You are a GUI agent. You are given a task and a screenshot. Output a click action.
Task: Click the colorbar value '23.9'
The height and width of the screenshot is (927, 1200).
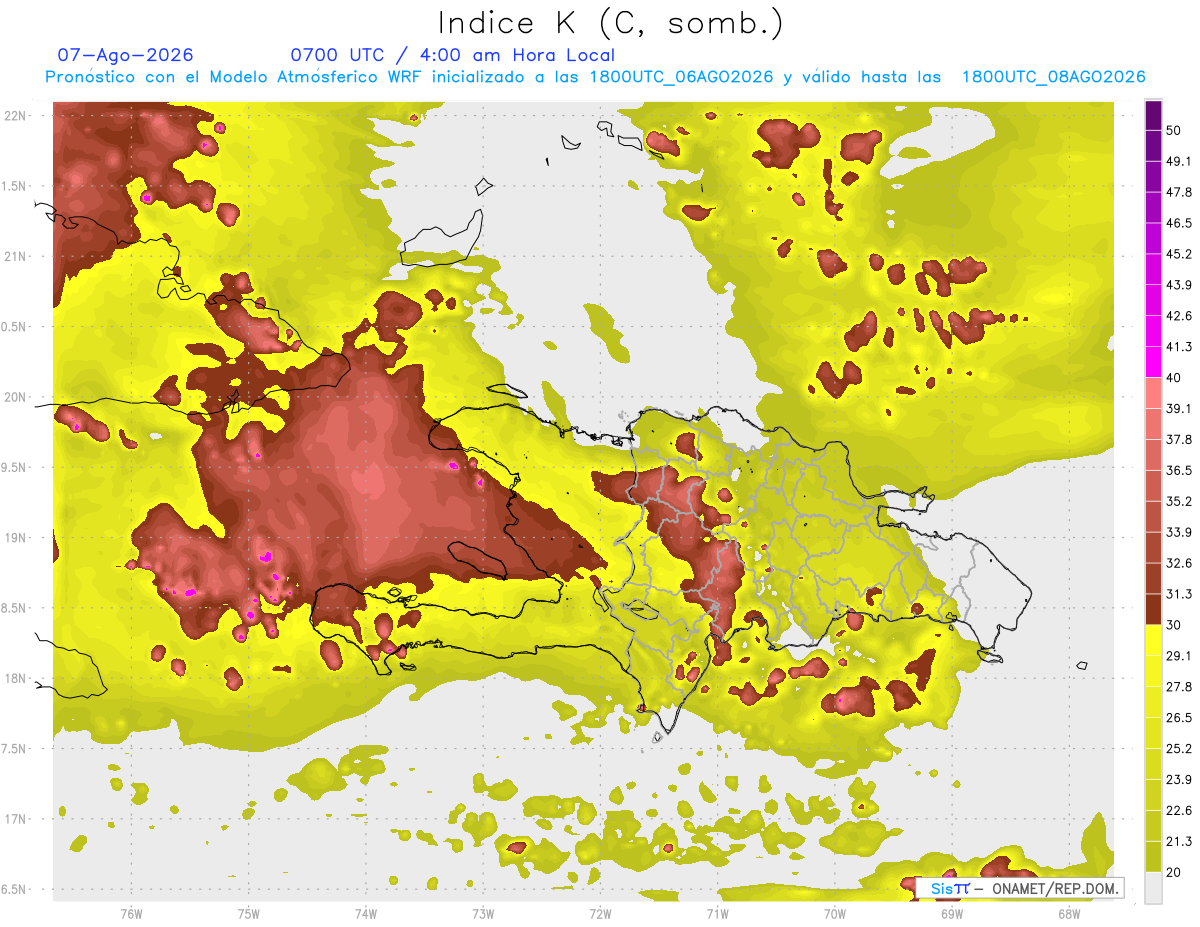tap(1179, 779)
